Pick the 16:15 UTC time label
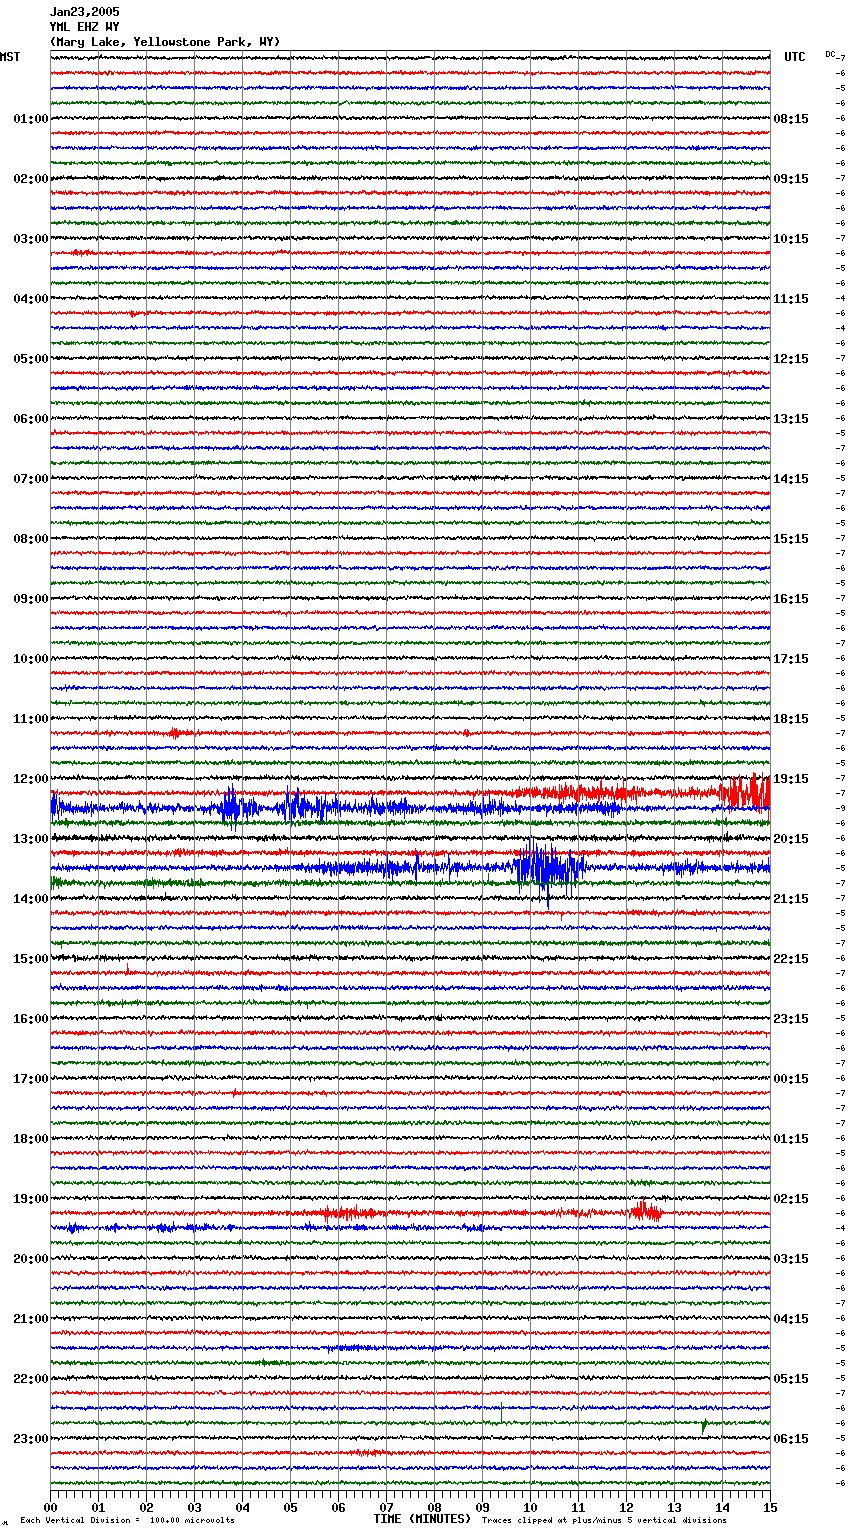The width and height of the screenshot is (850, 1534). pos(791,599)
